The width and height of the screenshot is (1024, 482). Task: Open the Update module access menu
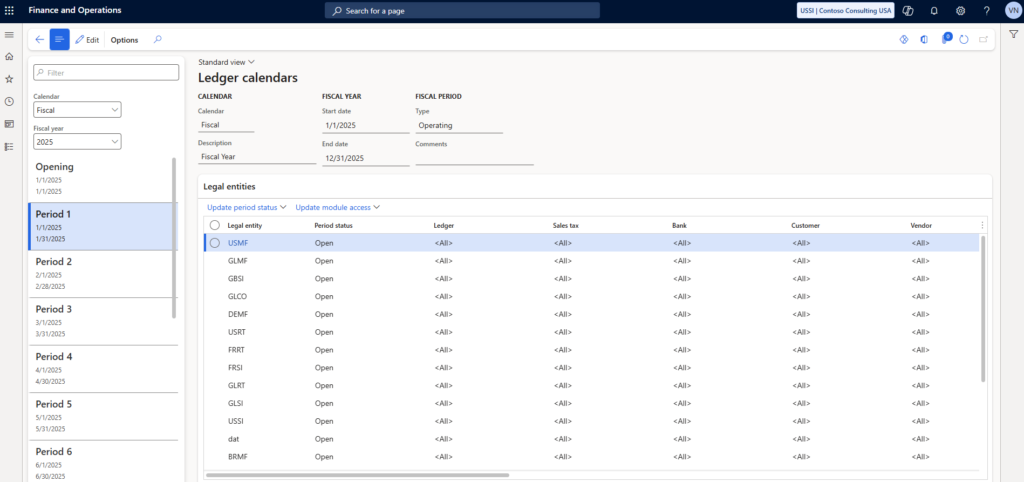pyautogui.click(x=337, y=207)
